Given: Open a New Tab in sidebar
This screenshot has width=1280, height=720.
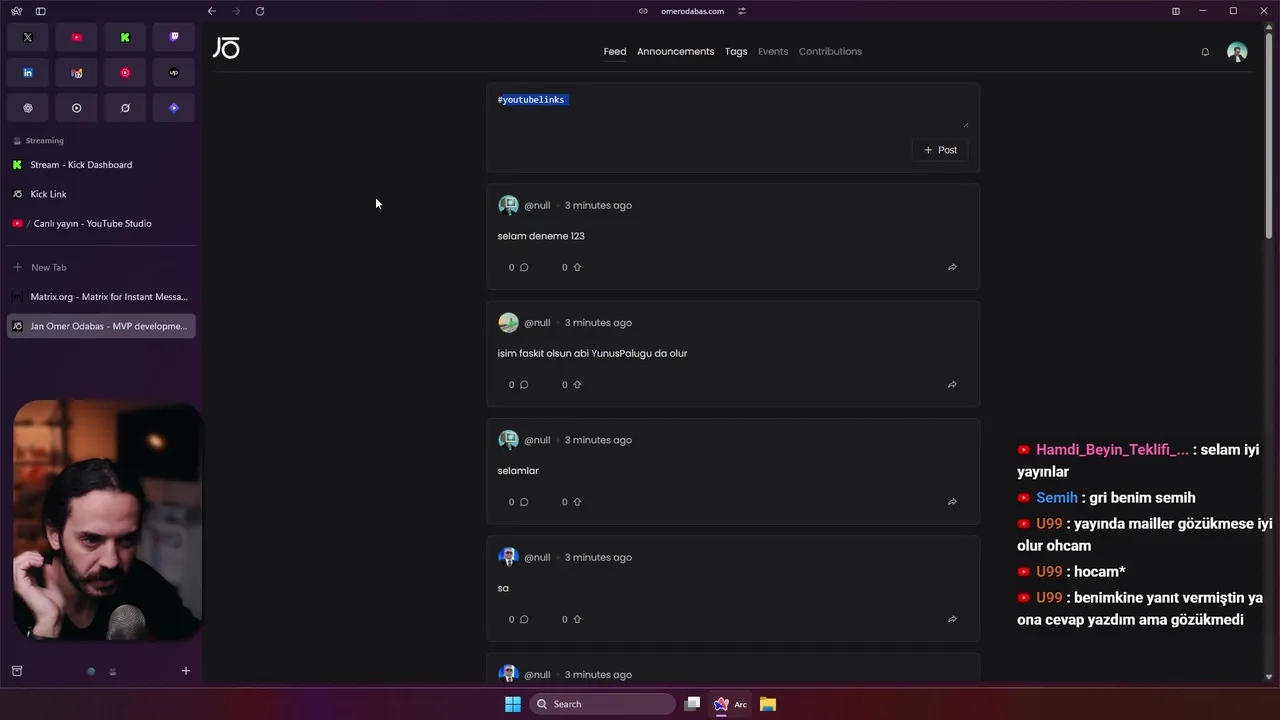Looking at the screenshot, I should click(101, 267).
